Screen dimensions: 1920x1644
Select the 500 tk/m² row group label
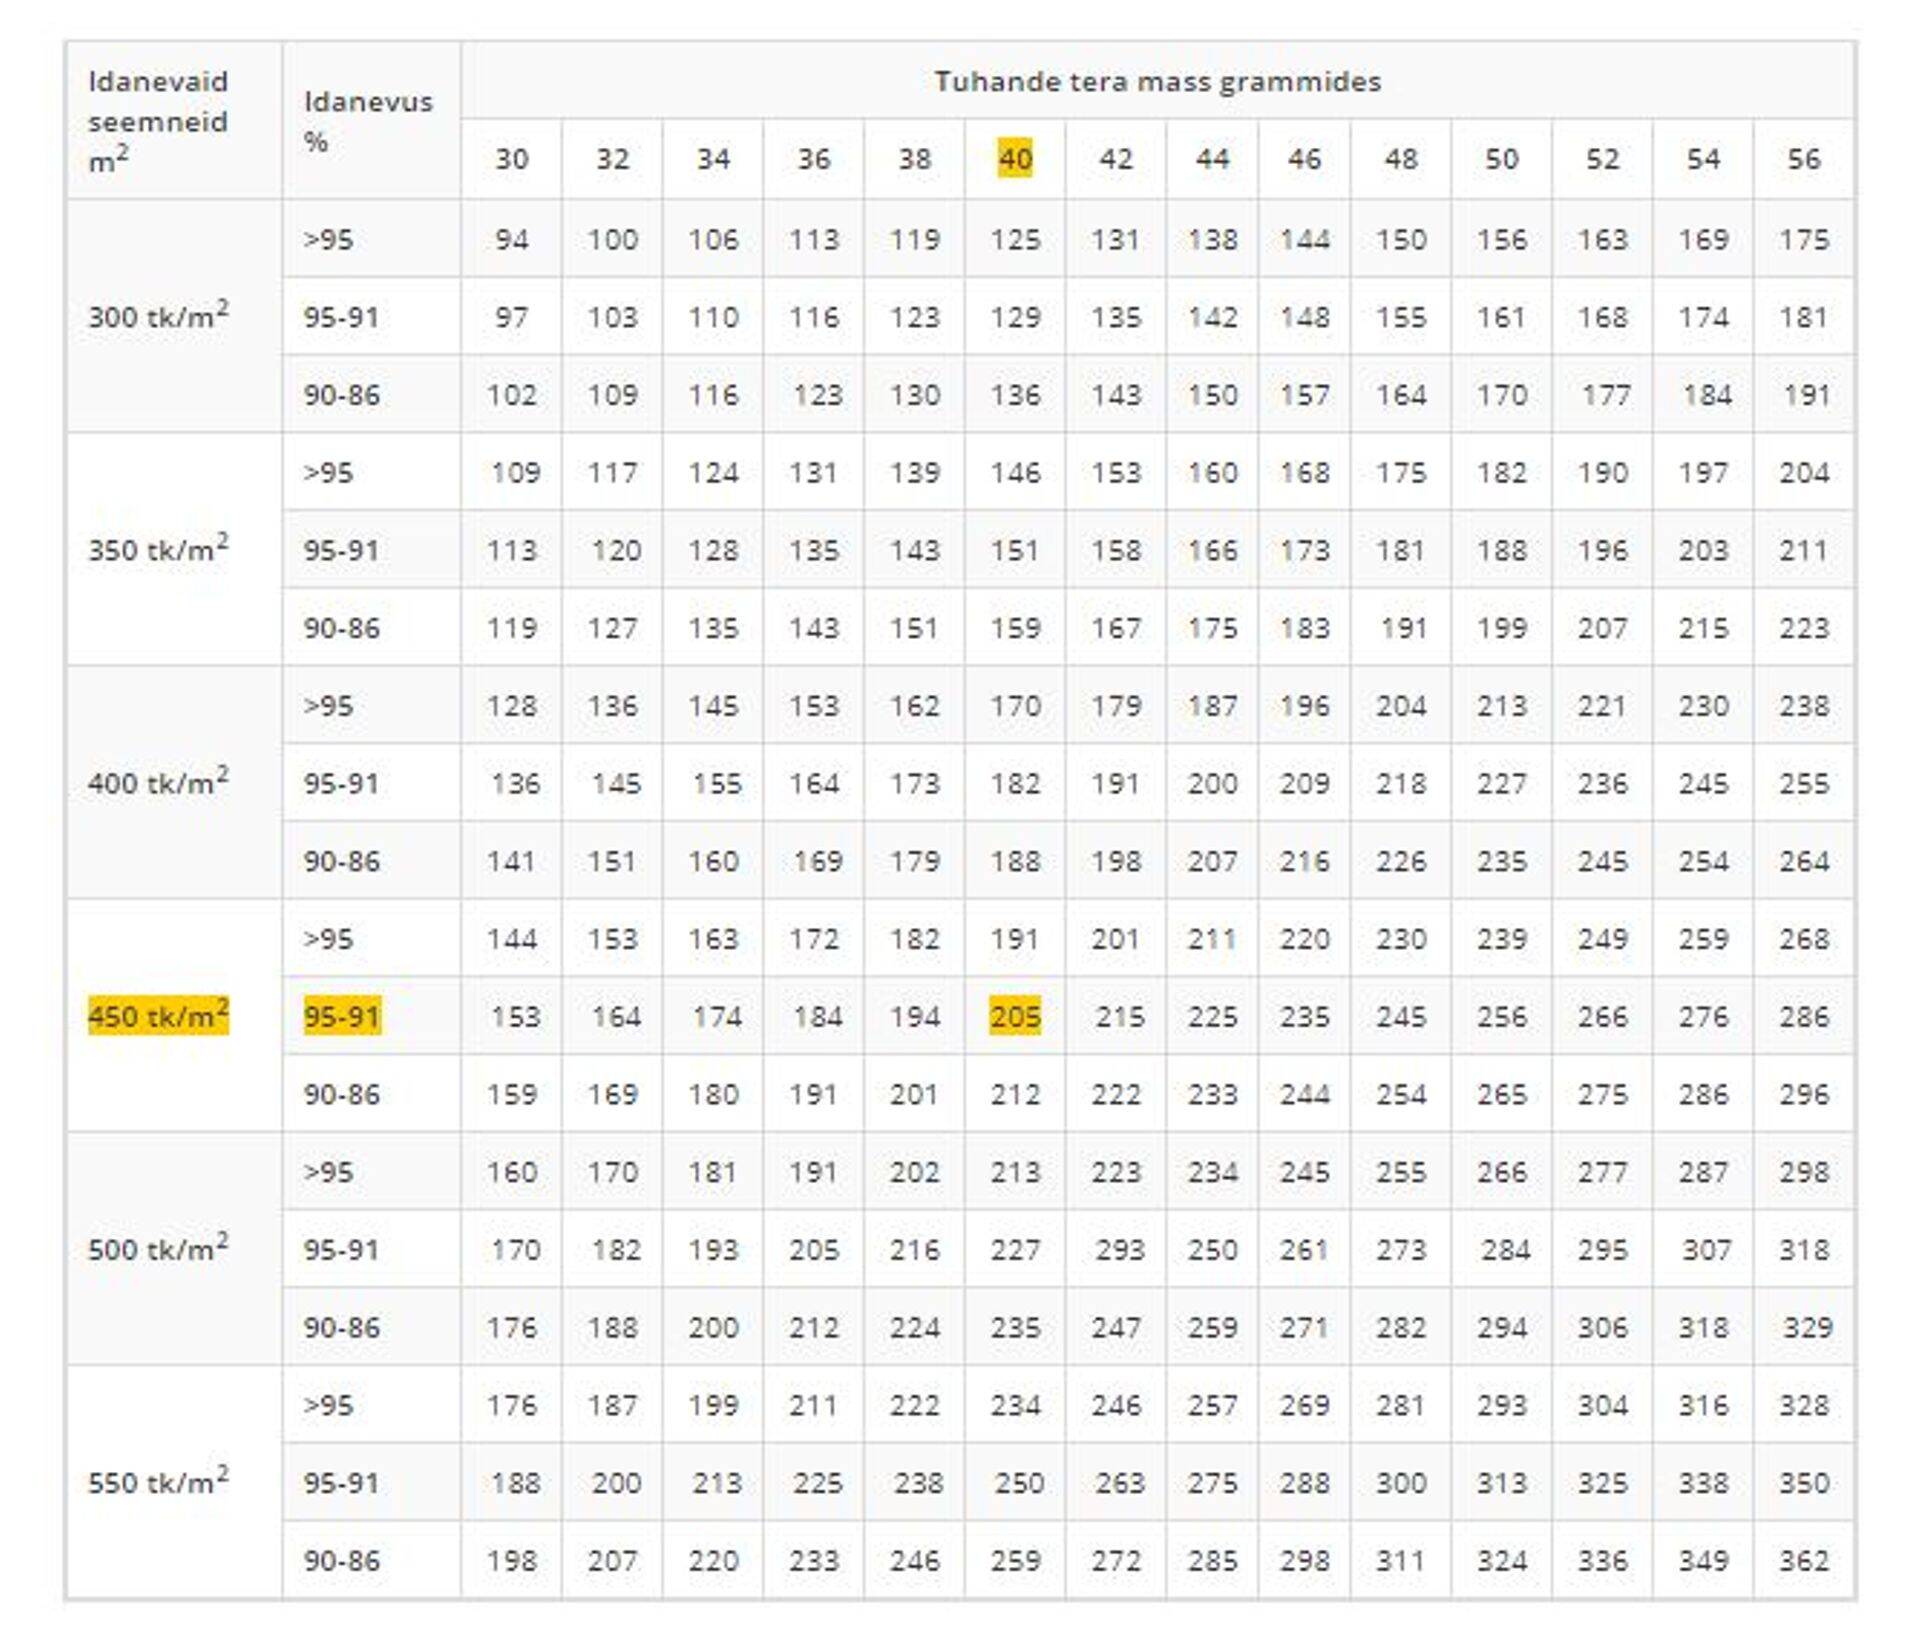pyautogui.click(x=158, y=1249)
